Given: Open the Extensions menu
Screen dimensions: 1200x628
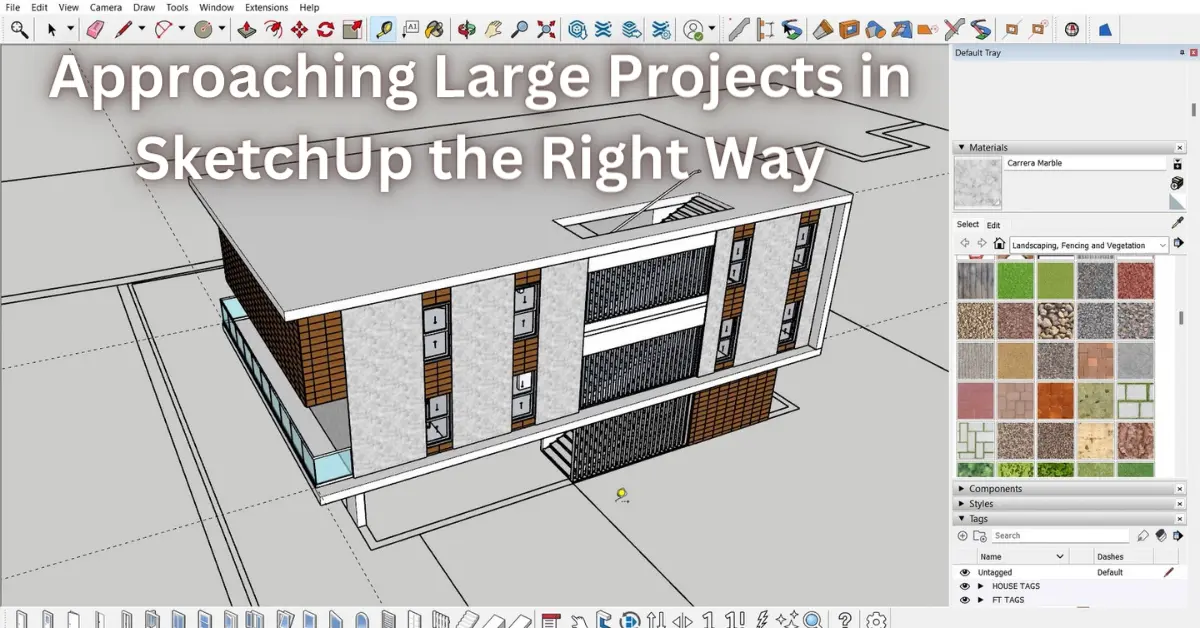Looking at the screenshot, I should coord(266,7).
